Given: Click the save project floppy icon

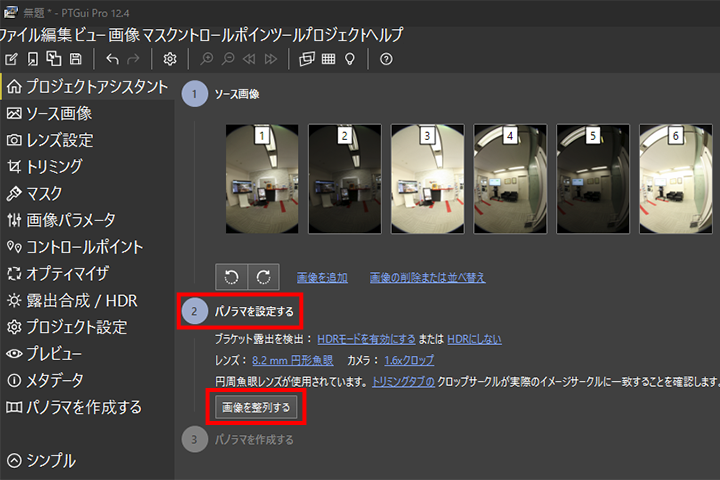Looking at the screenshot, I should (75, 59).
